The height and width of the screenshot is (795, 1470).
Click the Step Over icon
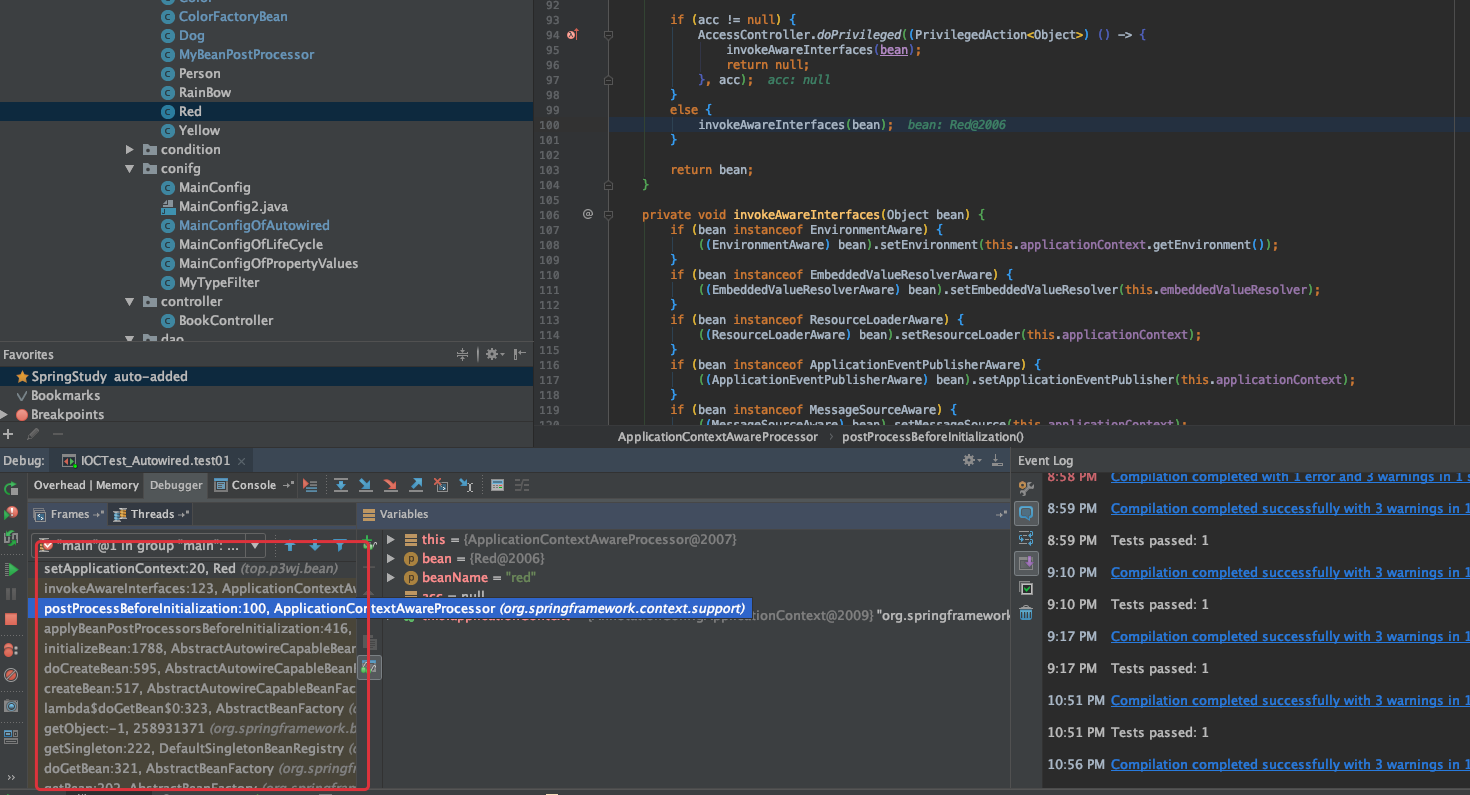pyautogui.click(x=341, y=485)
